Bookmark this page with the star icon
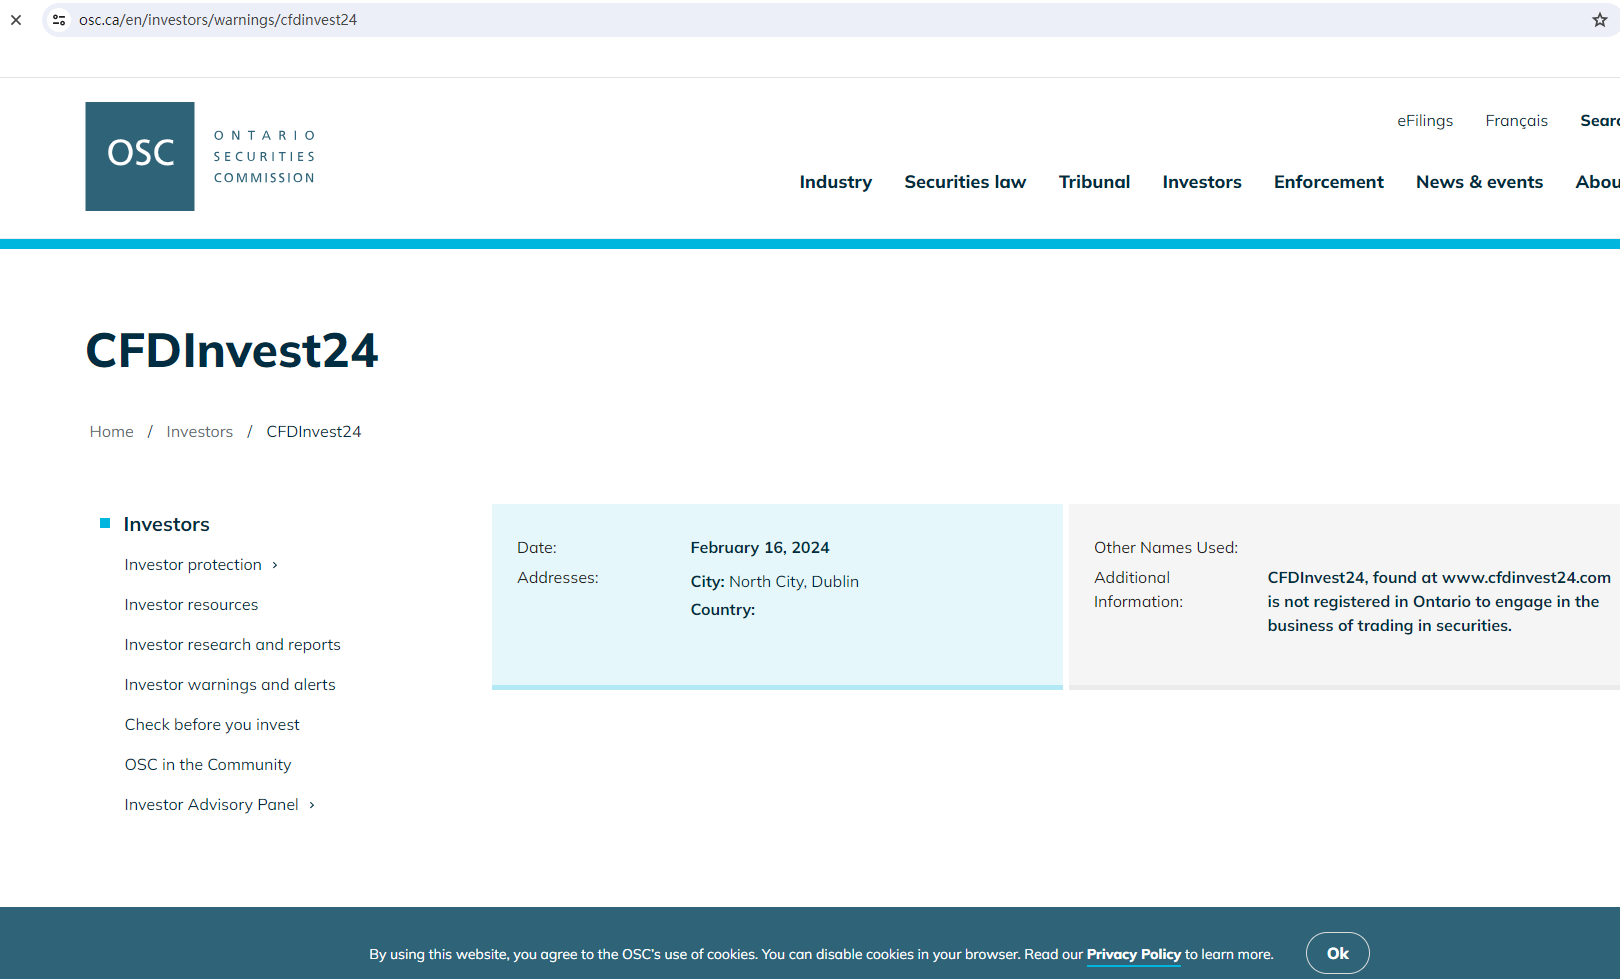The height and width of the screenshot is (979, 1620). (x=1599, y=20)
